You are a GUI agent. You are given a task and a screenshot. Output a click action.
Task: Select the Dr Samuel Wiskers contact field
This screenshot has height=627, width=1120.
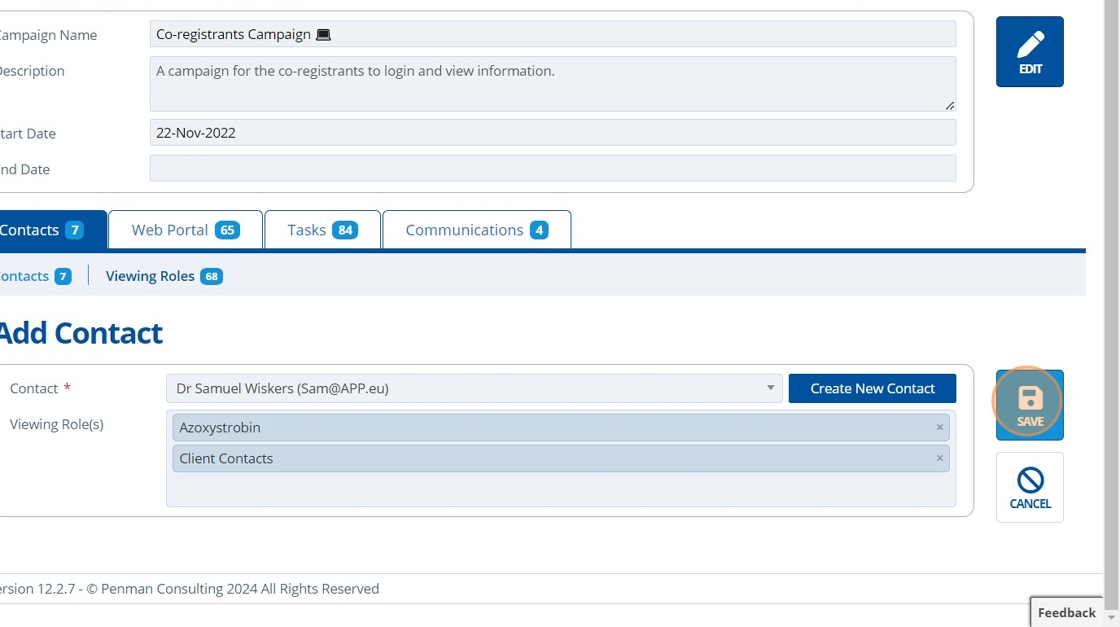tap(474, 388)
